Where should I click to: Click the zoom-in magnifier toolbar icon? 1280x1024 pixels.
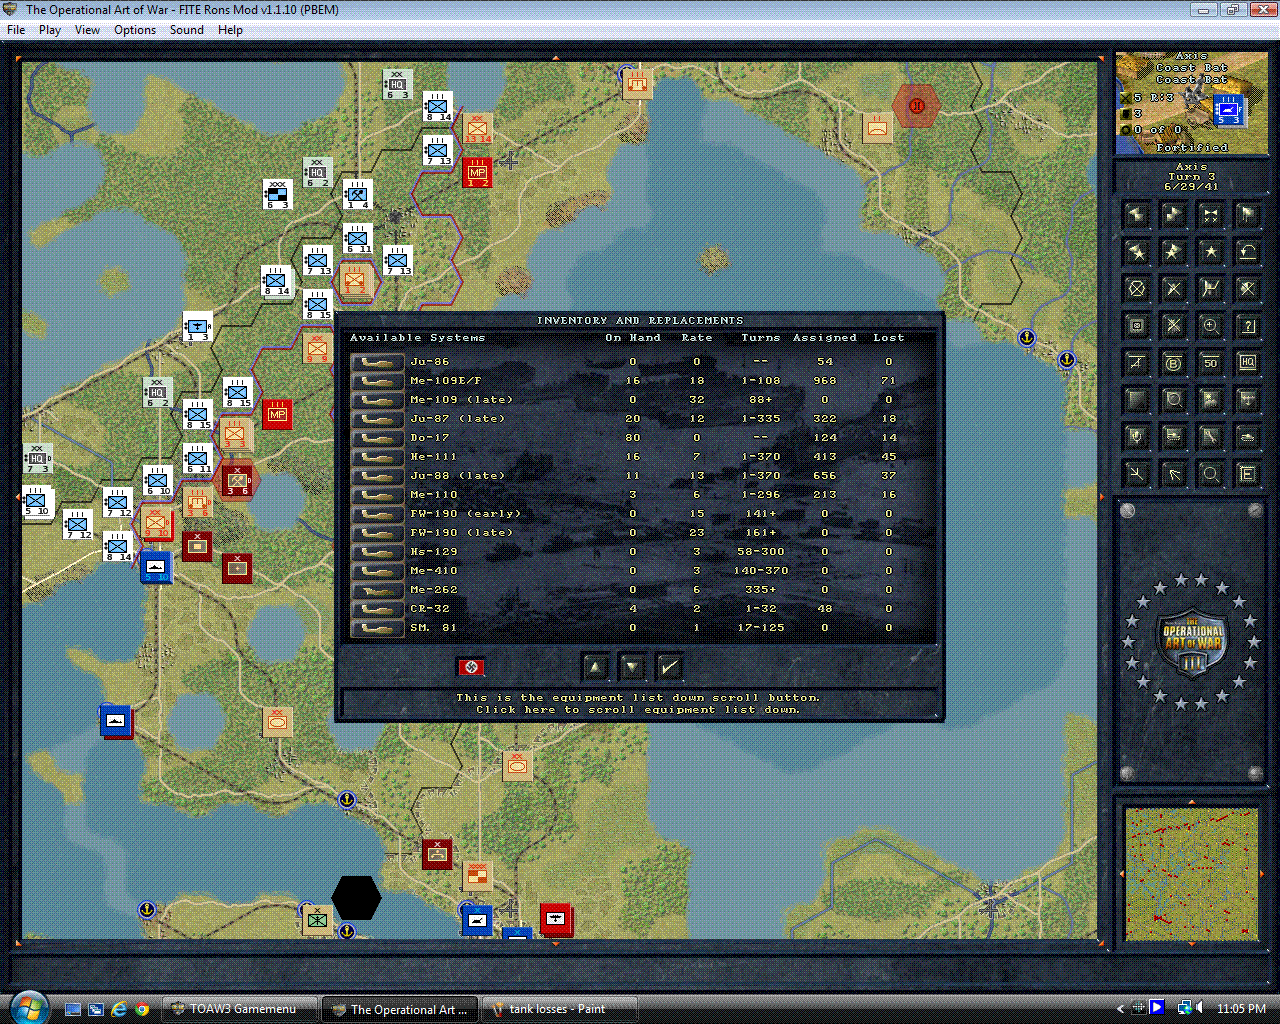(x=1211, y=327)
